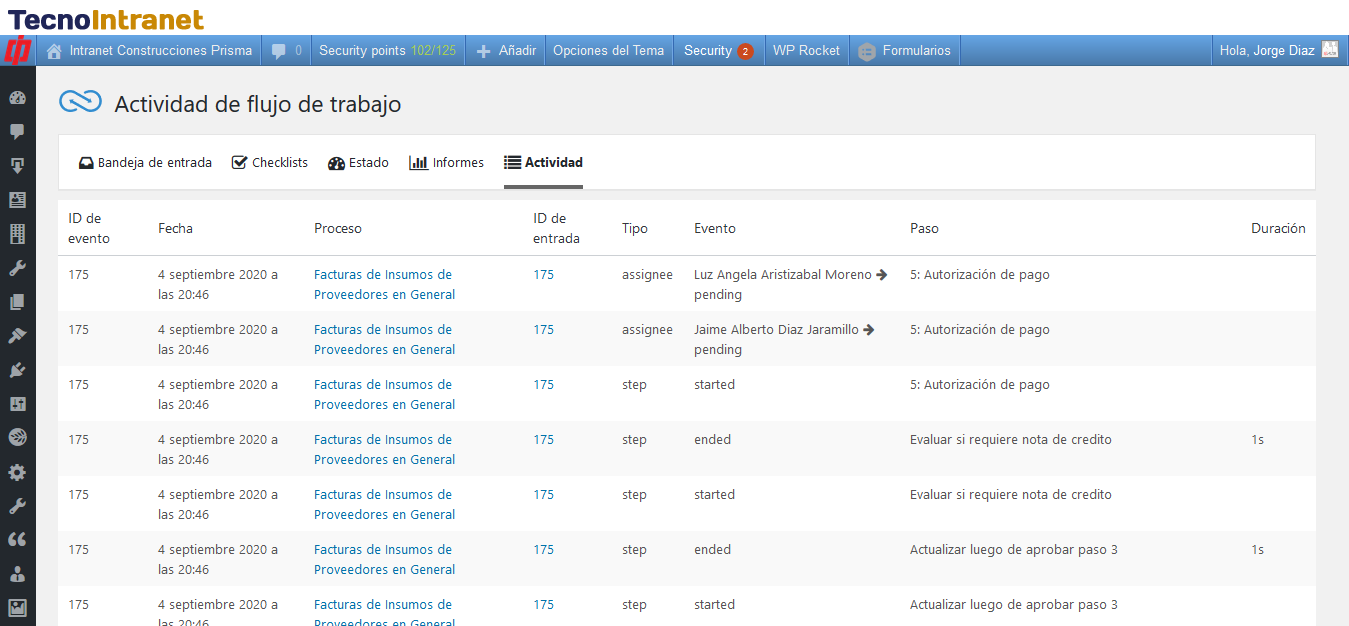Click the settings gear icon in sidebar
Screen dimensions: 1349x626
17,472
